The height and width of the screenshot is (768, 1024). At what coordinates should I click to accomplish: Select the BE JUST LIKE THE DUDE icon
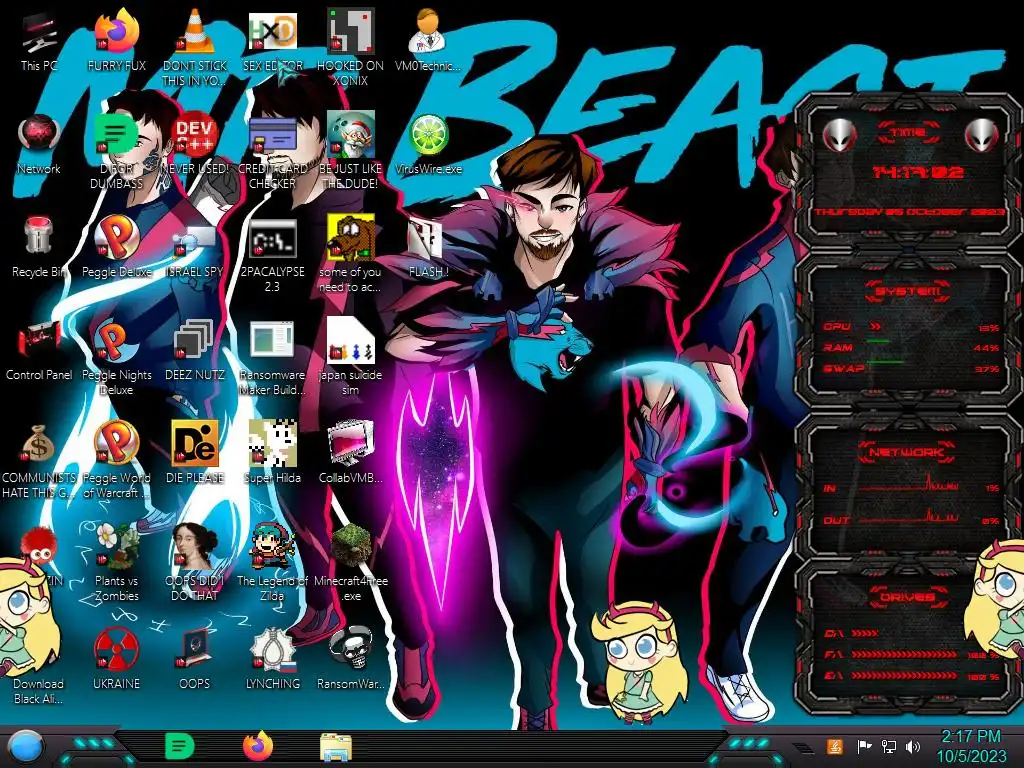click(x=350, y=152)
